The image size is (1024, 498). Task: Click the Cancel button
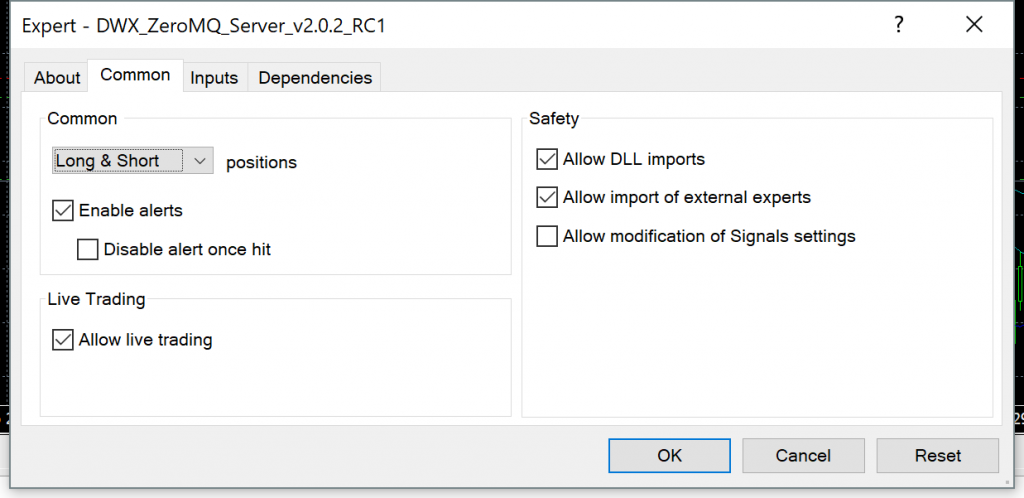pyautogui.click(x=803, y=455)
